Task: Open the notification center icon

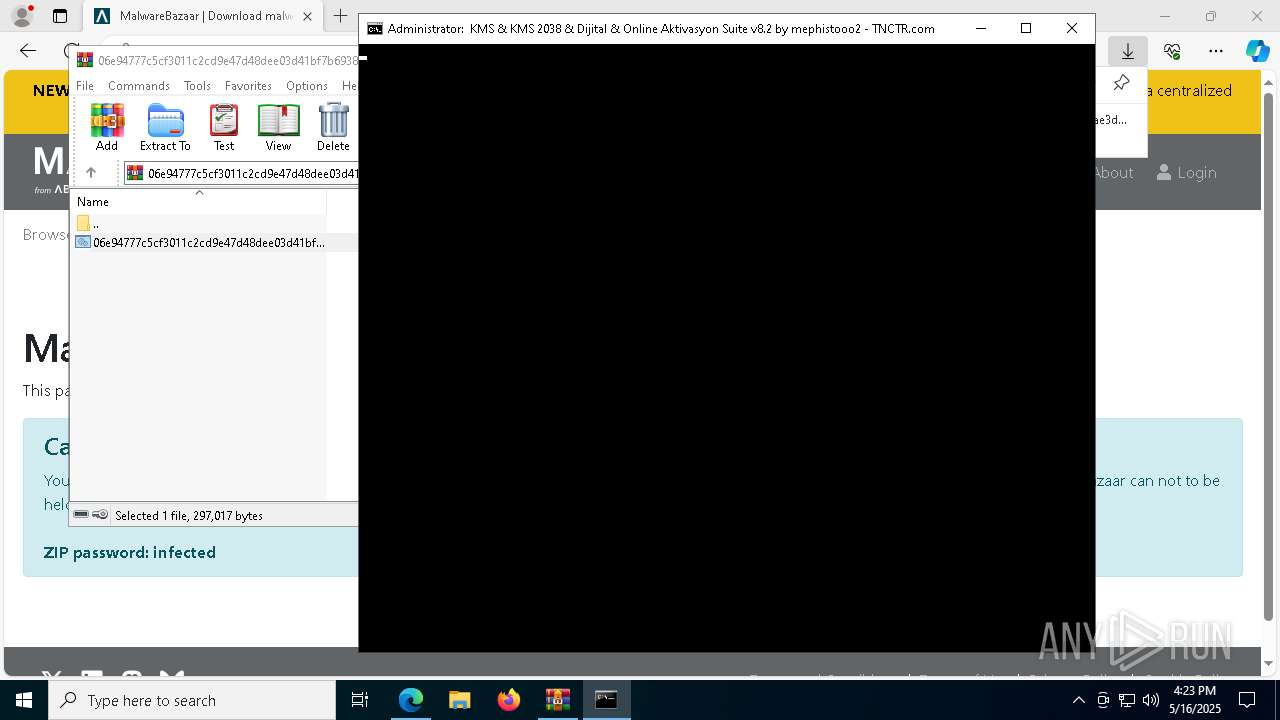Action: 1247,700
